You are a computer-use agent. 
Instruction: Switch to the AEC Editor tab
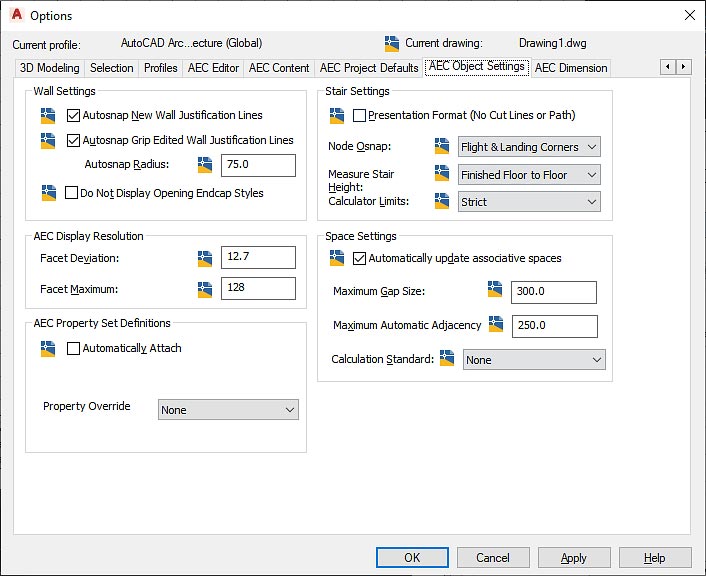point(213,68)
